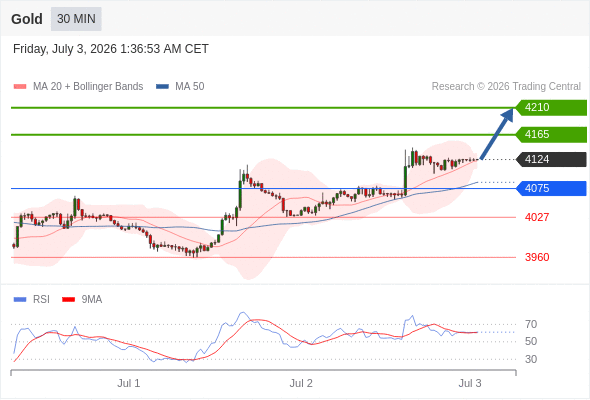Screen dimensions: 590x400
Task: Click the 9MA legend swatch
Action: click(68, 300)
